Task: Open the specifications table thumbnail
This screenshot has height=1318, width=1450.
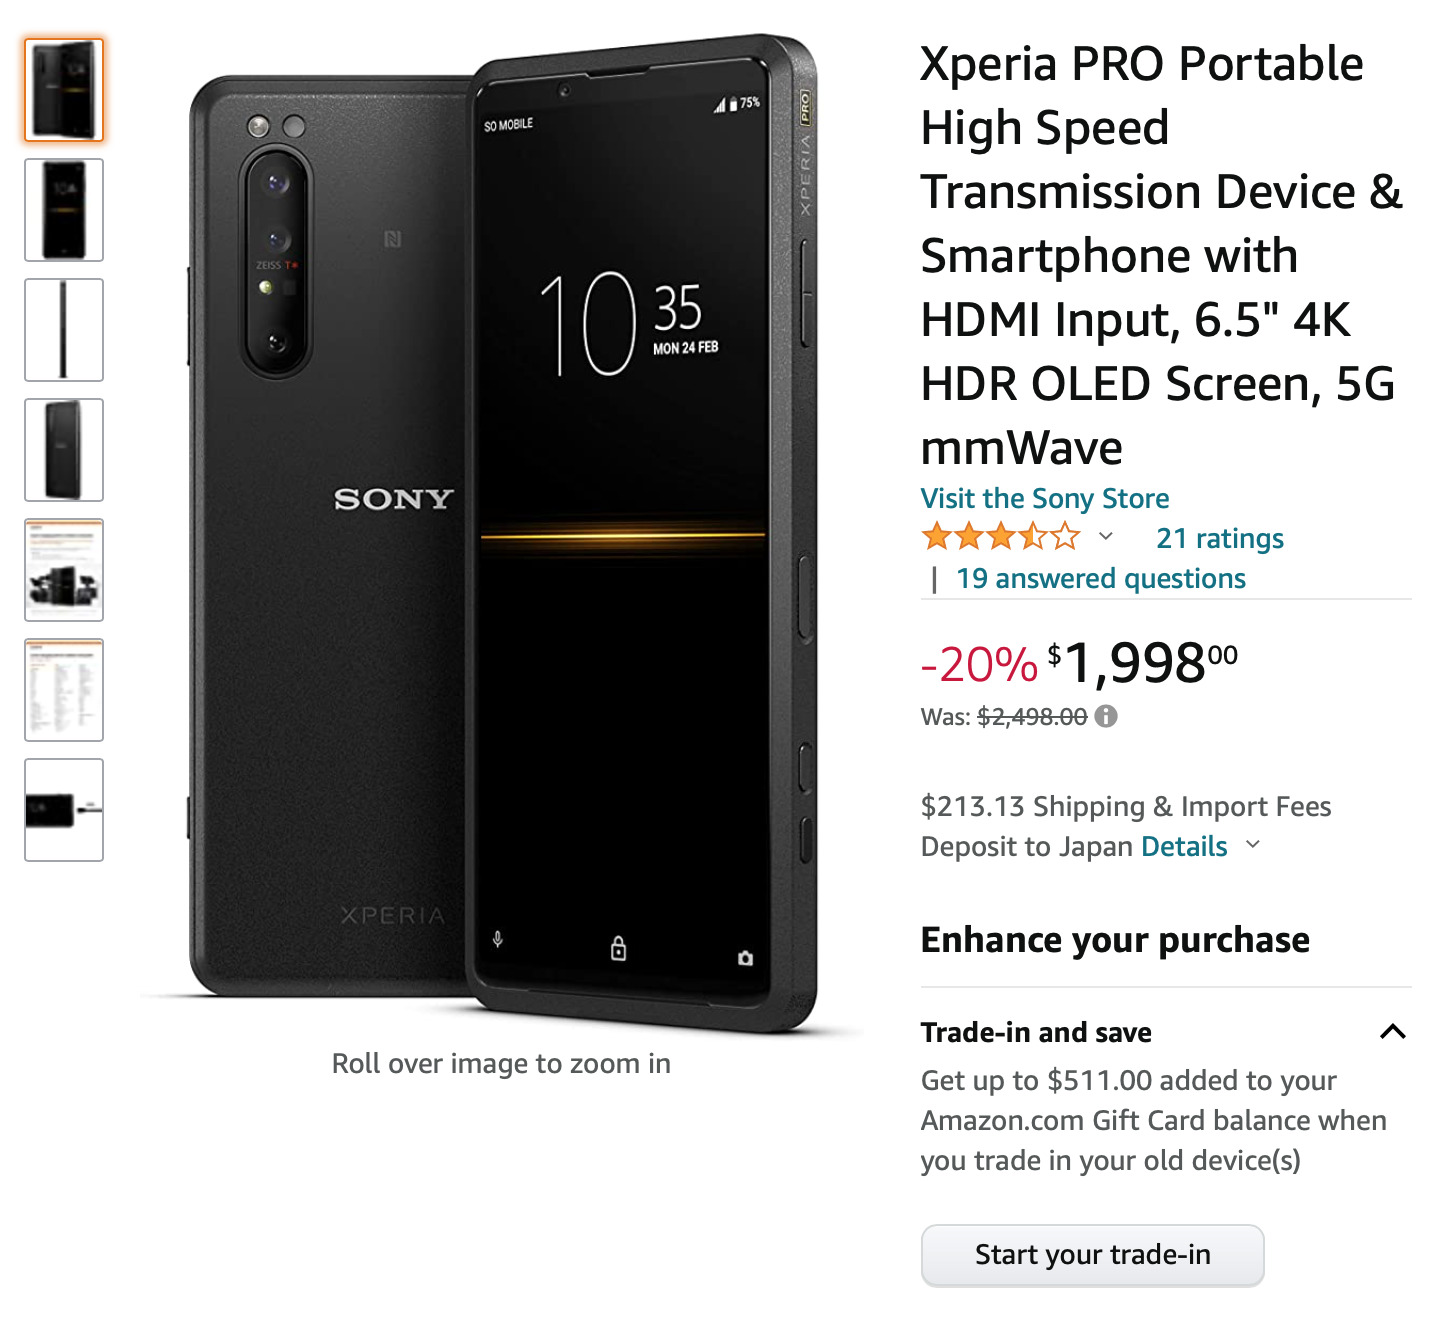Action: tap(64, 690)
